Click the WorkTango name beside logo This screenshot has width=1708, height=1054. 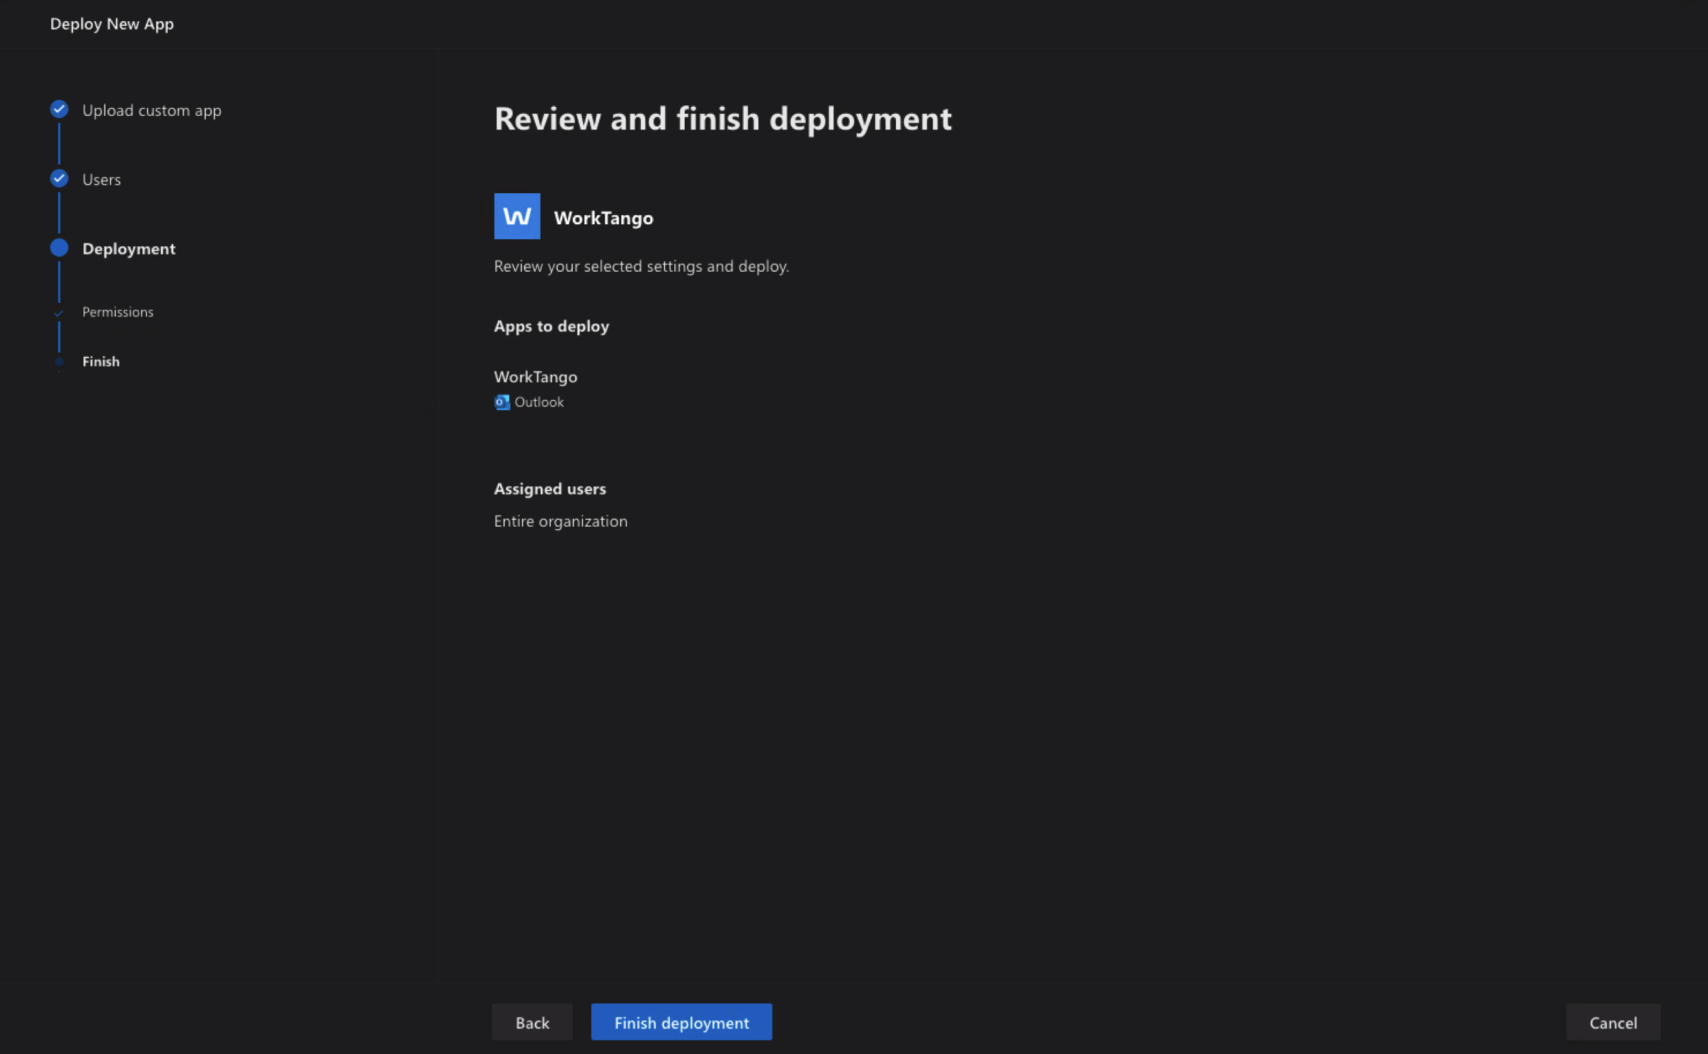(603, 218)
